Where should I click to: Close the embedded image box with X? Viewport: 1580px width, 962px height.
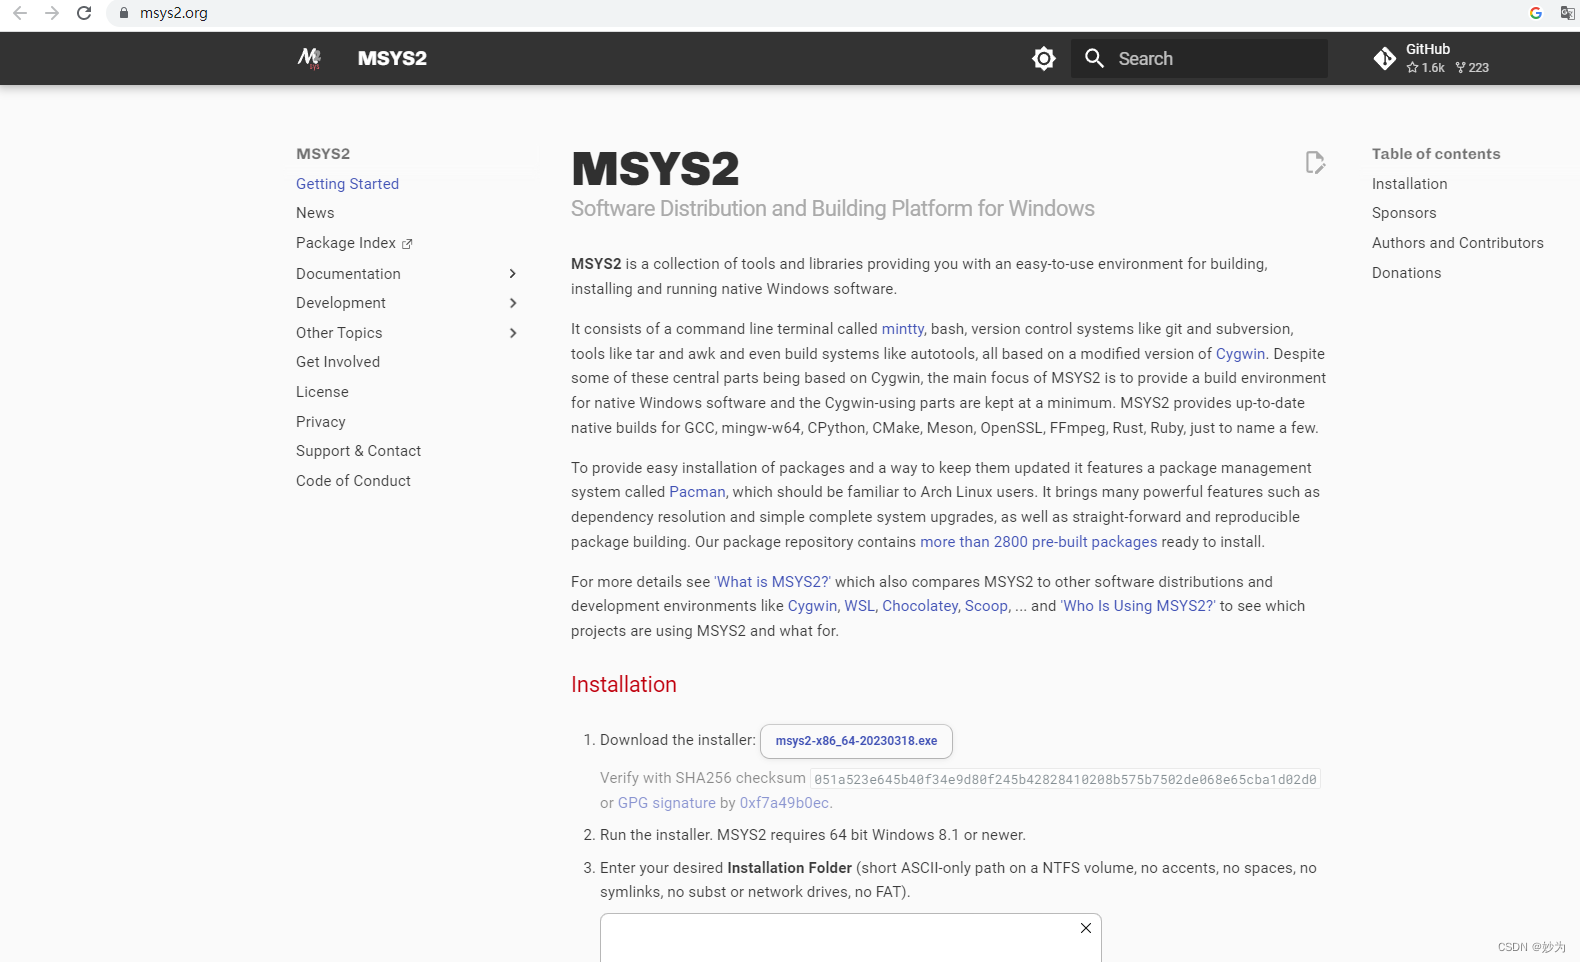(1086, 928)
